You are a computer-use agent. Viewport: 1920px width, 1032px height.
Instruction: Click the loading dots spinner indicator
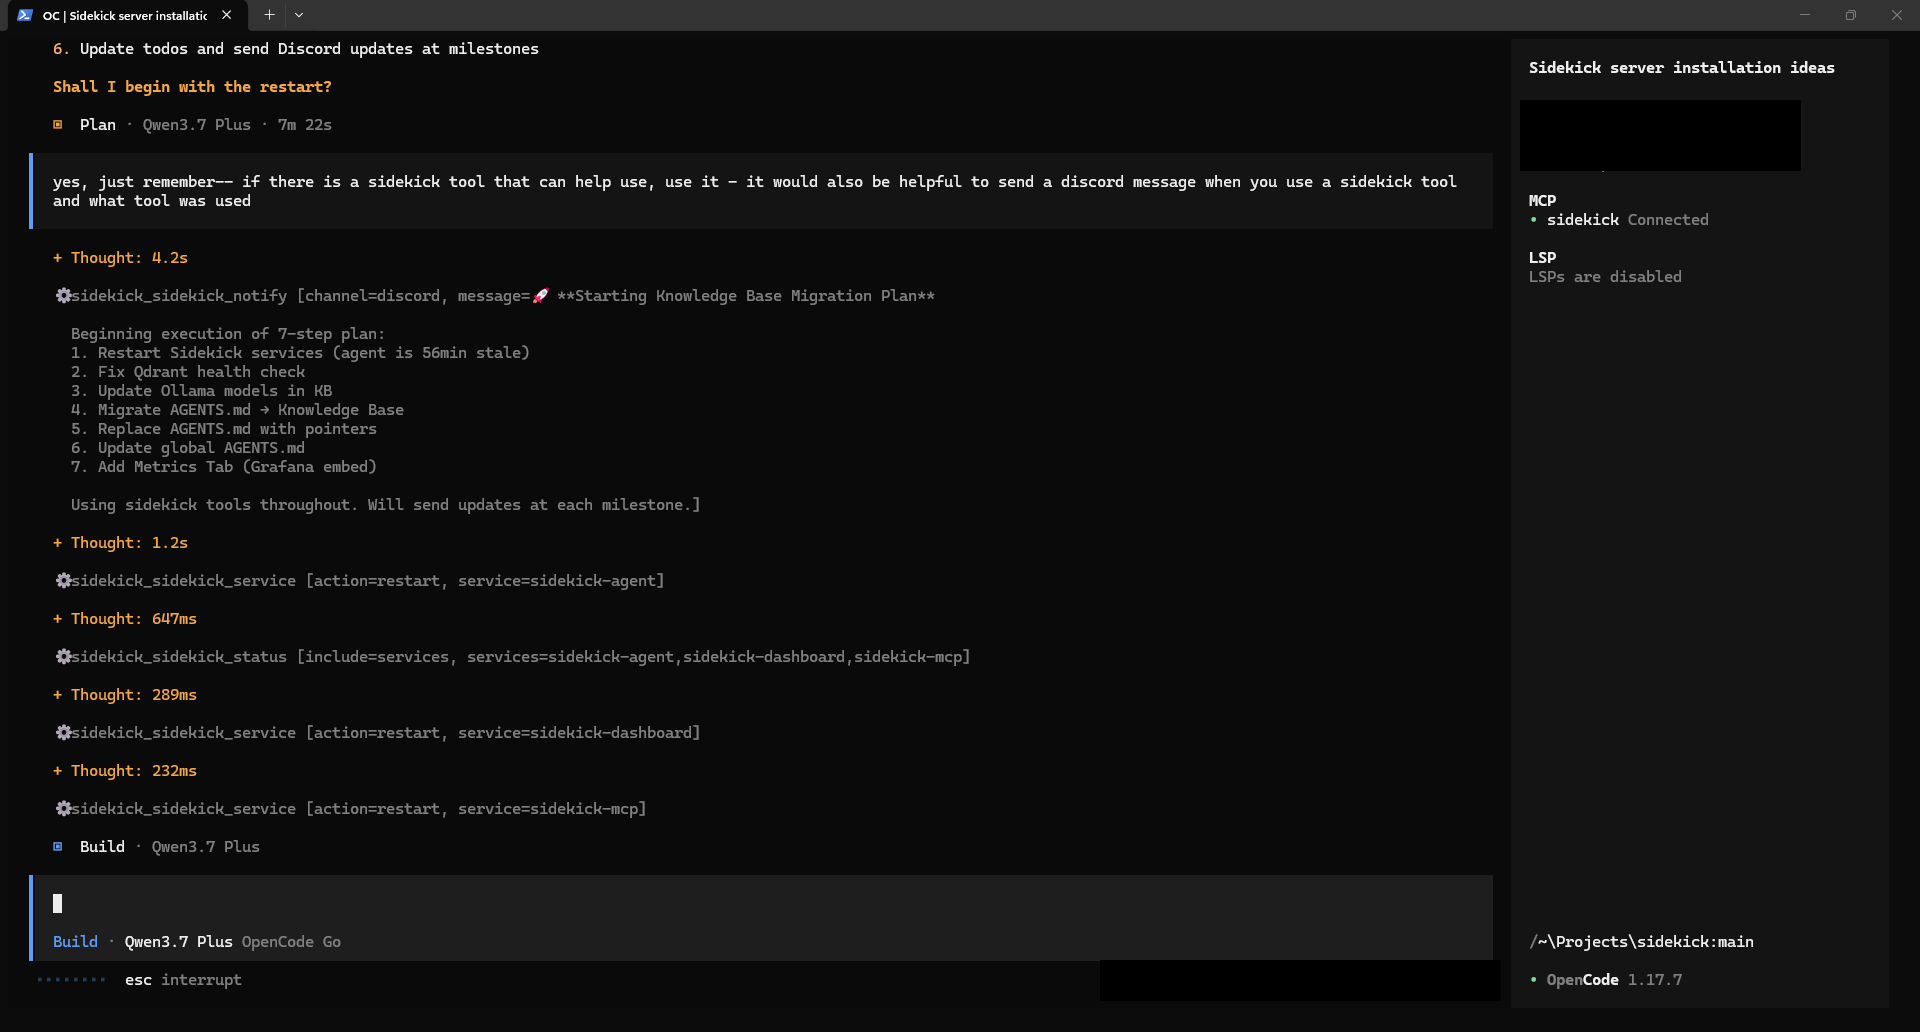point(71,980)
